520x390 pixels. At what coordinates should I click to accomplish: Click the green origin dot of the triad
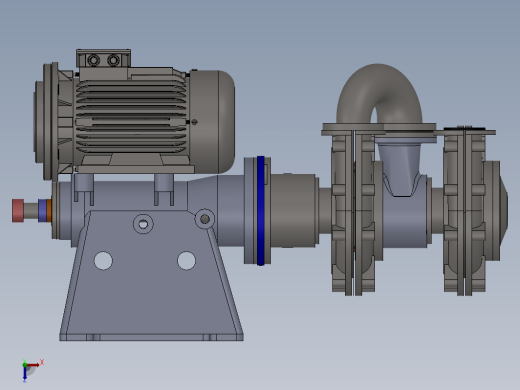[x=25, y=365]
